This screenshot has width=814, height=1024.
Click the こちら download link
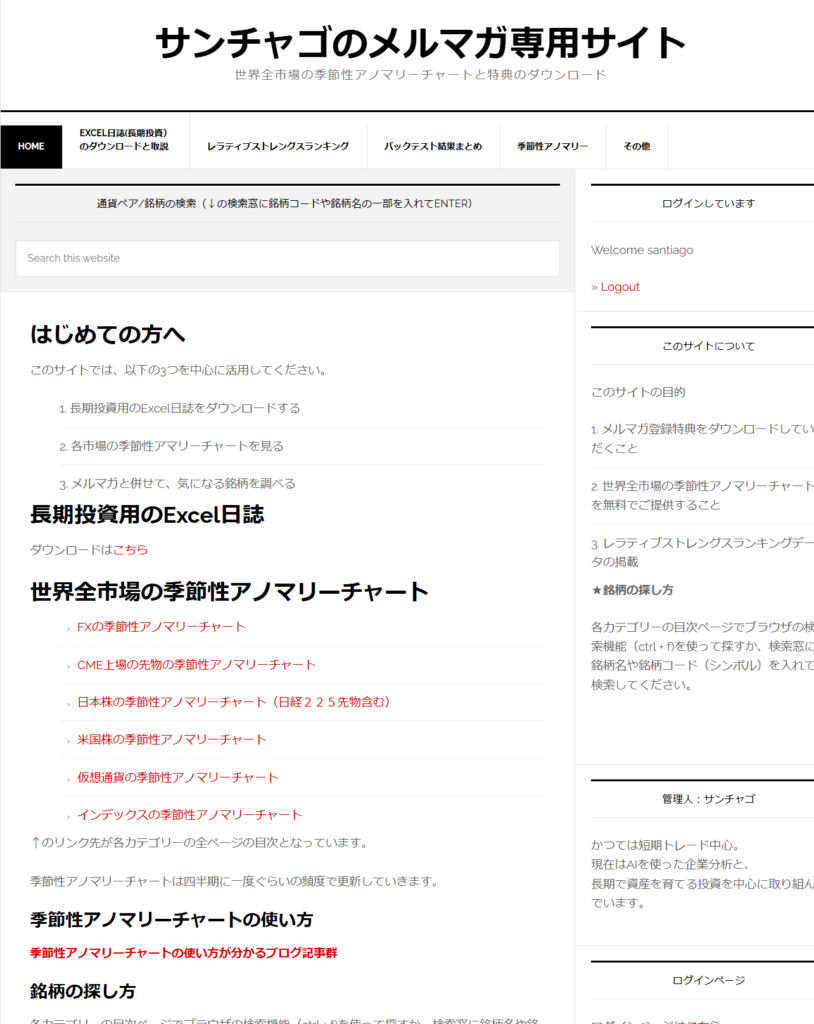coord(134,549)
